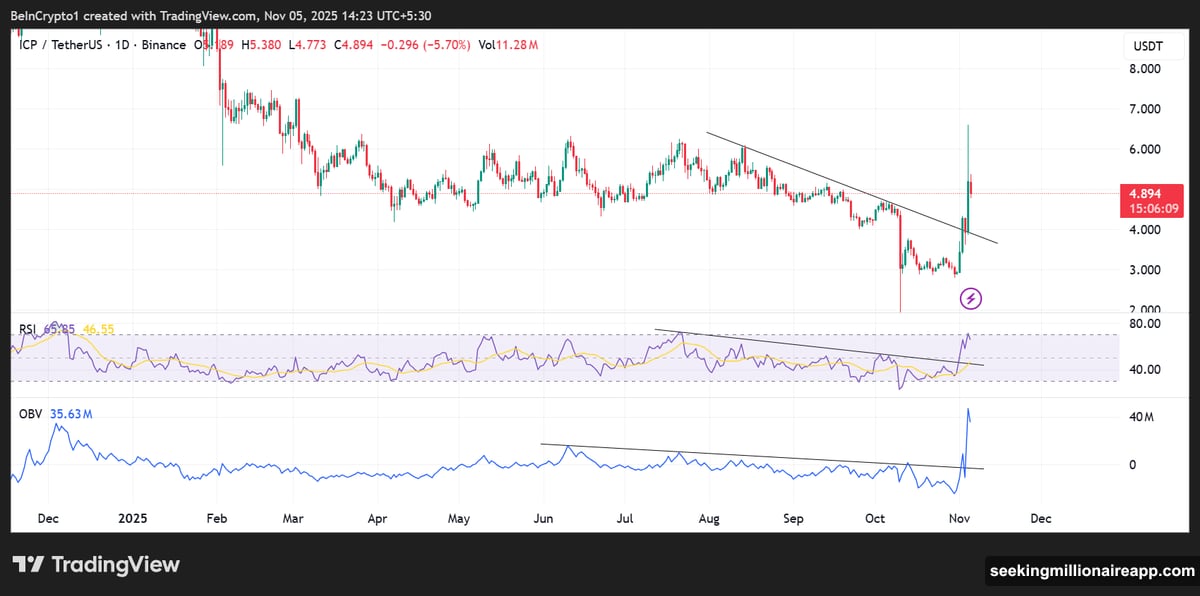
Task: Select the OBV indicator label
Action: [x=29, y=412]
